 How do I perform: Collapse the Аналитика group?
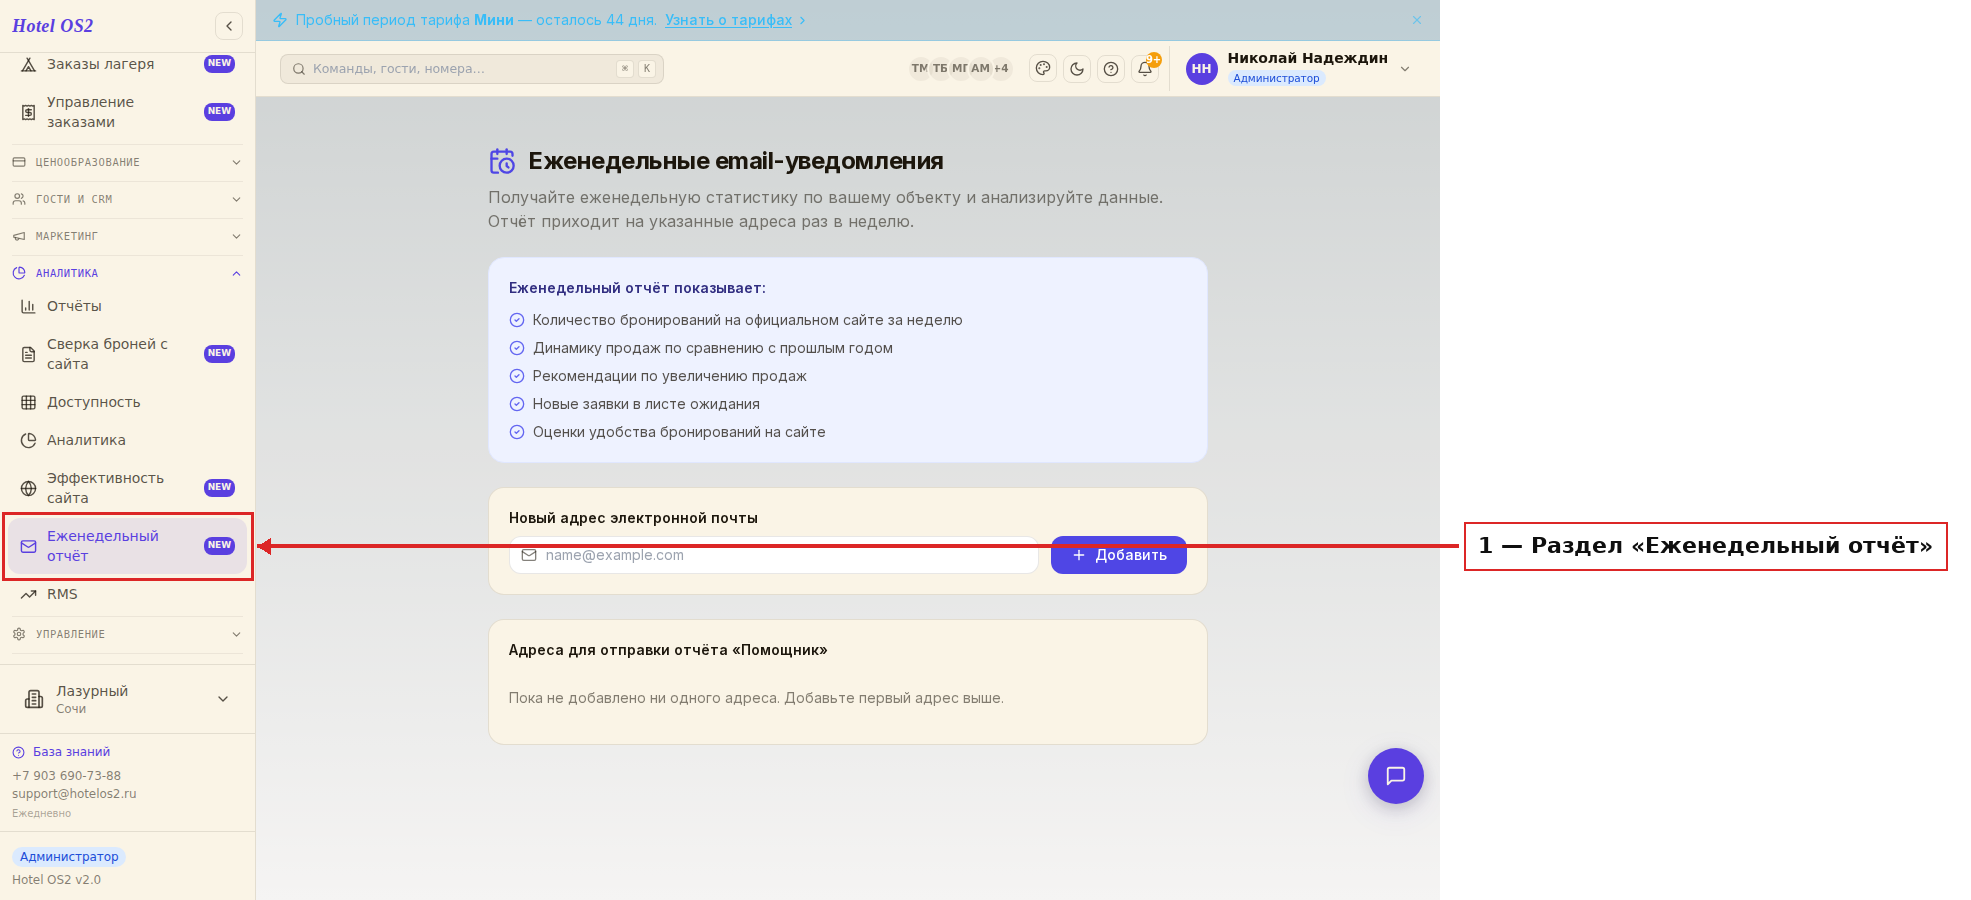pyautogui.click(x=127, y=273)
